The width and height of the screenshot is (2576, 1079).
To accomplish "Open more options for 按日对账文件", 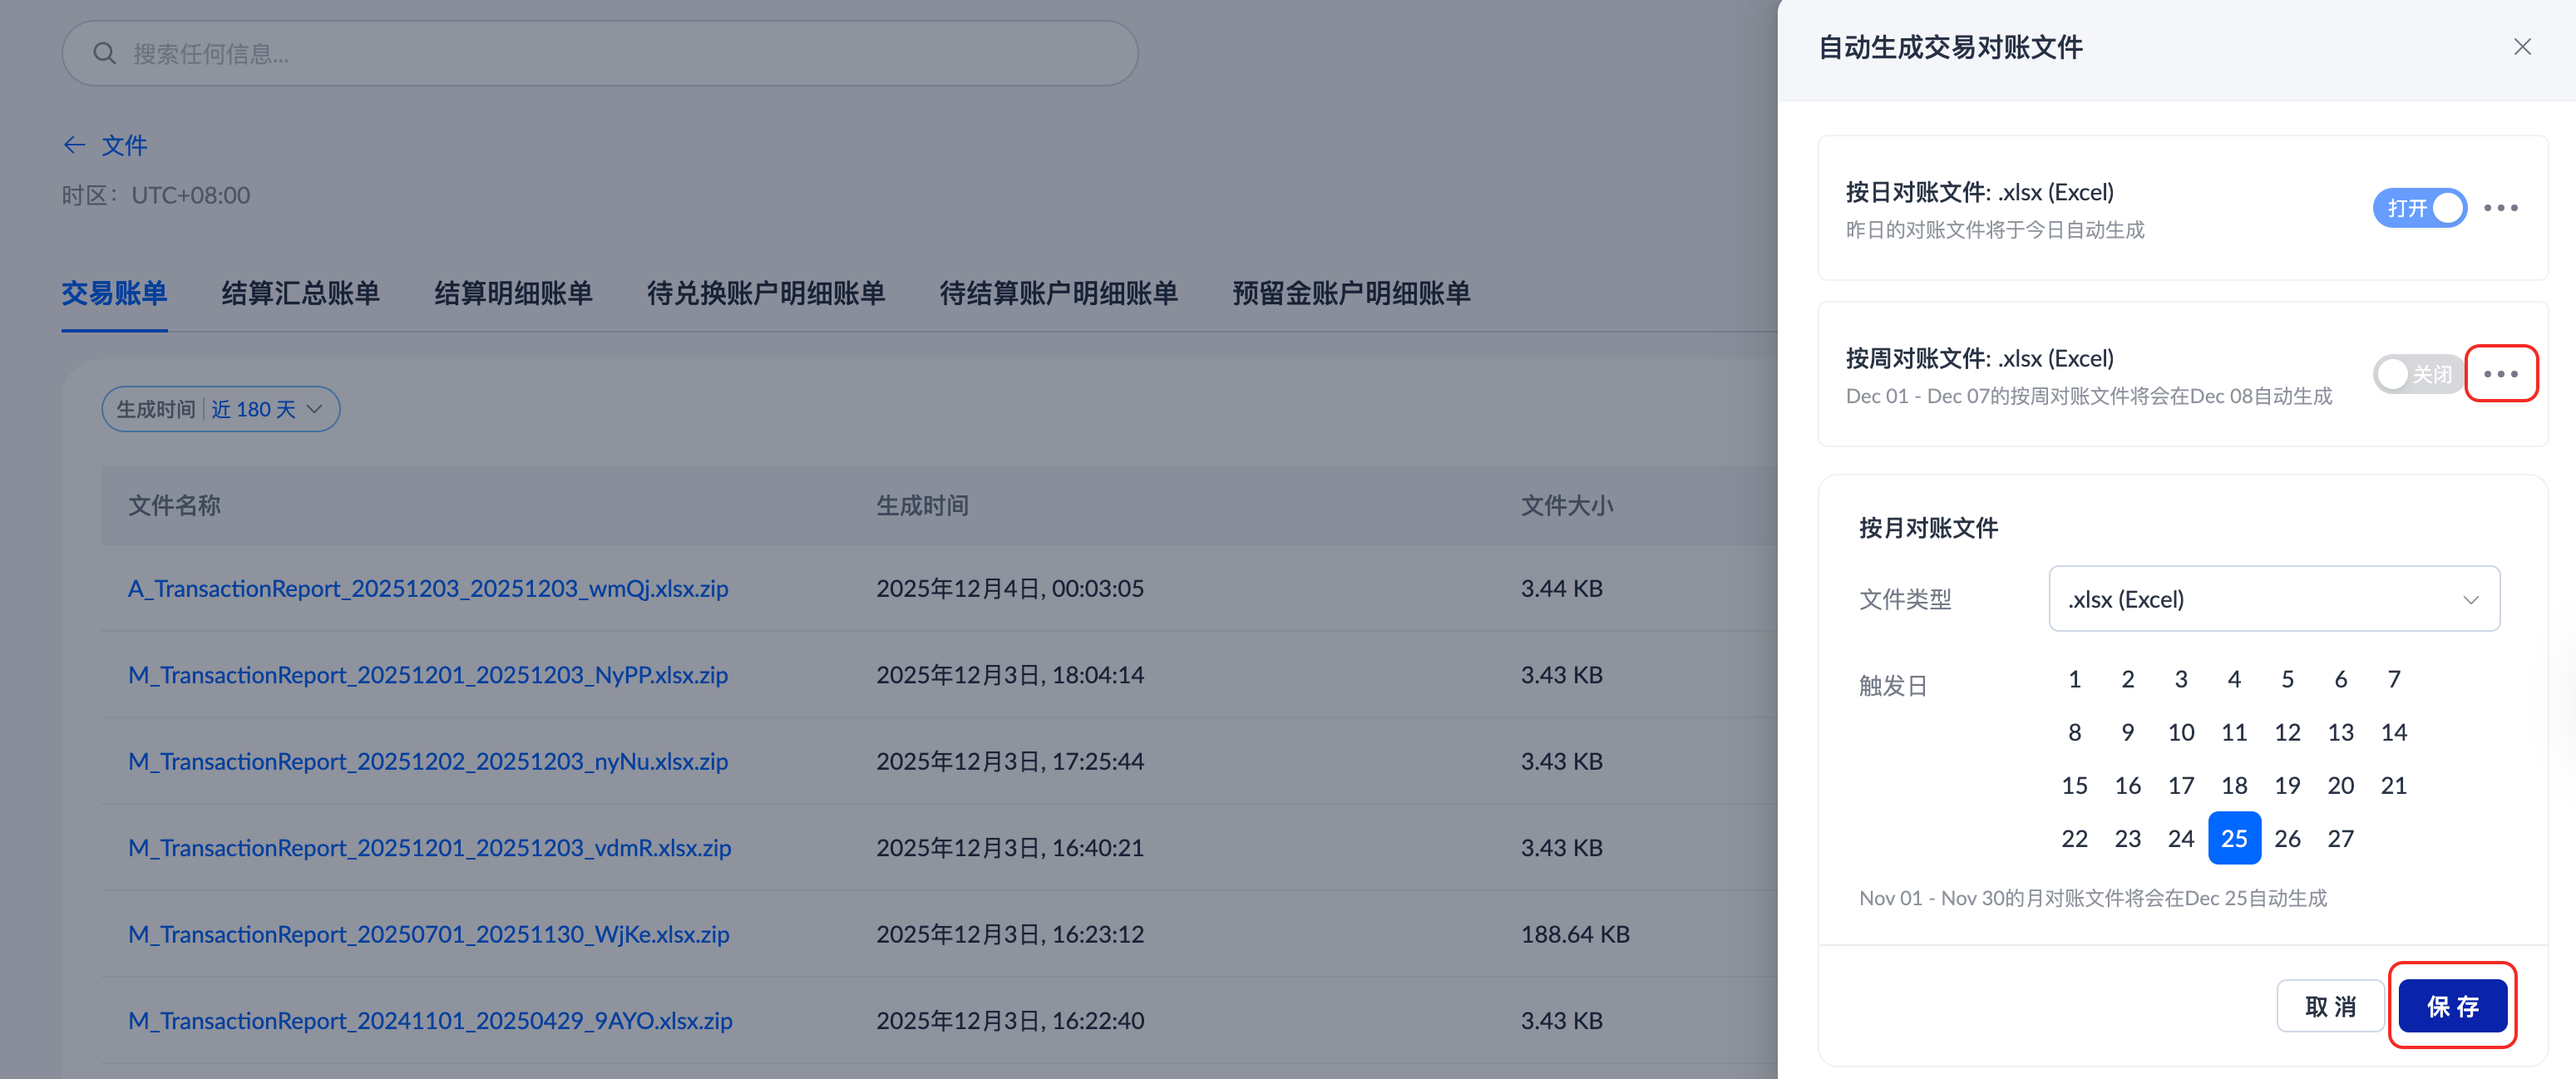I will (2500, 208).
